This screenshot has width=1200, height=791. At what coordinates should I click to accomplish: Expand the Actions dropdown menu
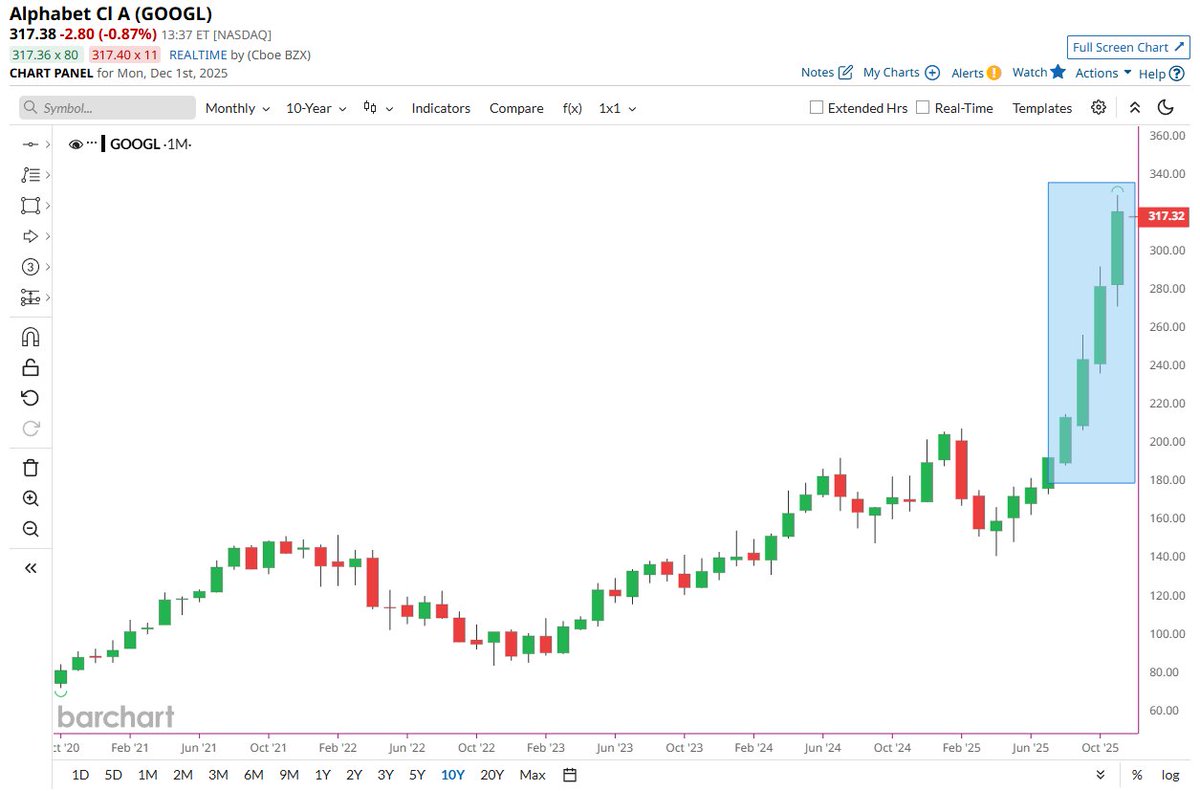click(x=1103, y=73)
